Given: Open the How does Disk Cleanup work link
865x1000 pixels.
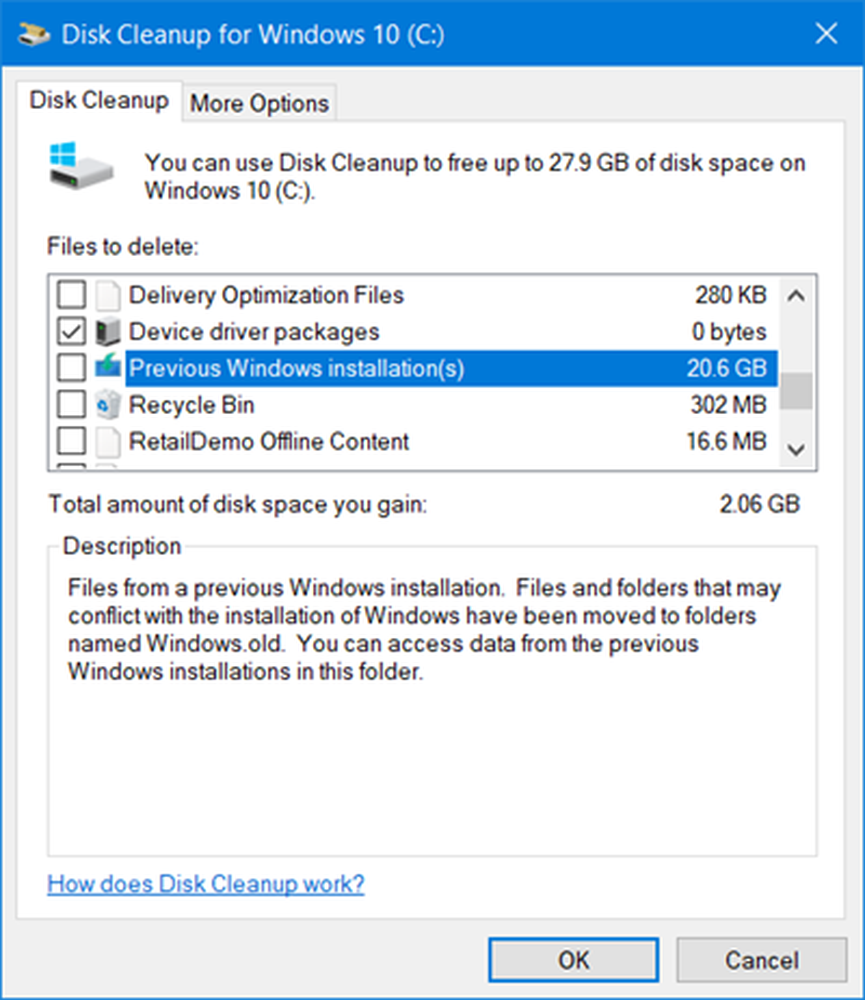Looking at the screenshot, I should [205, 884].
